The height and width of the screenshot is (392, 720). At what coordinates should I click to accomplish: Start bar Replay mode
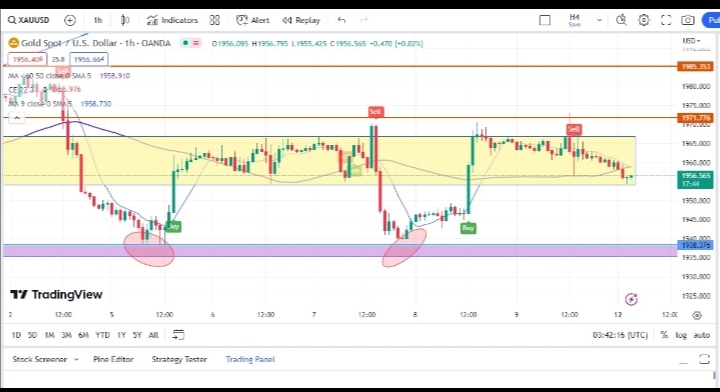pos(301,20)
